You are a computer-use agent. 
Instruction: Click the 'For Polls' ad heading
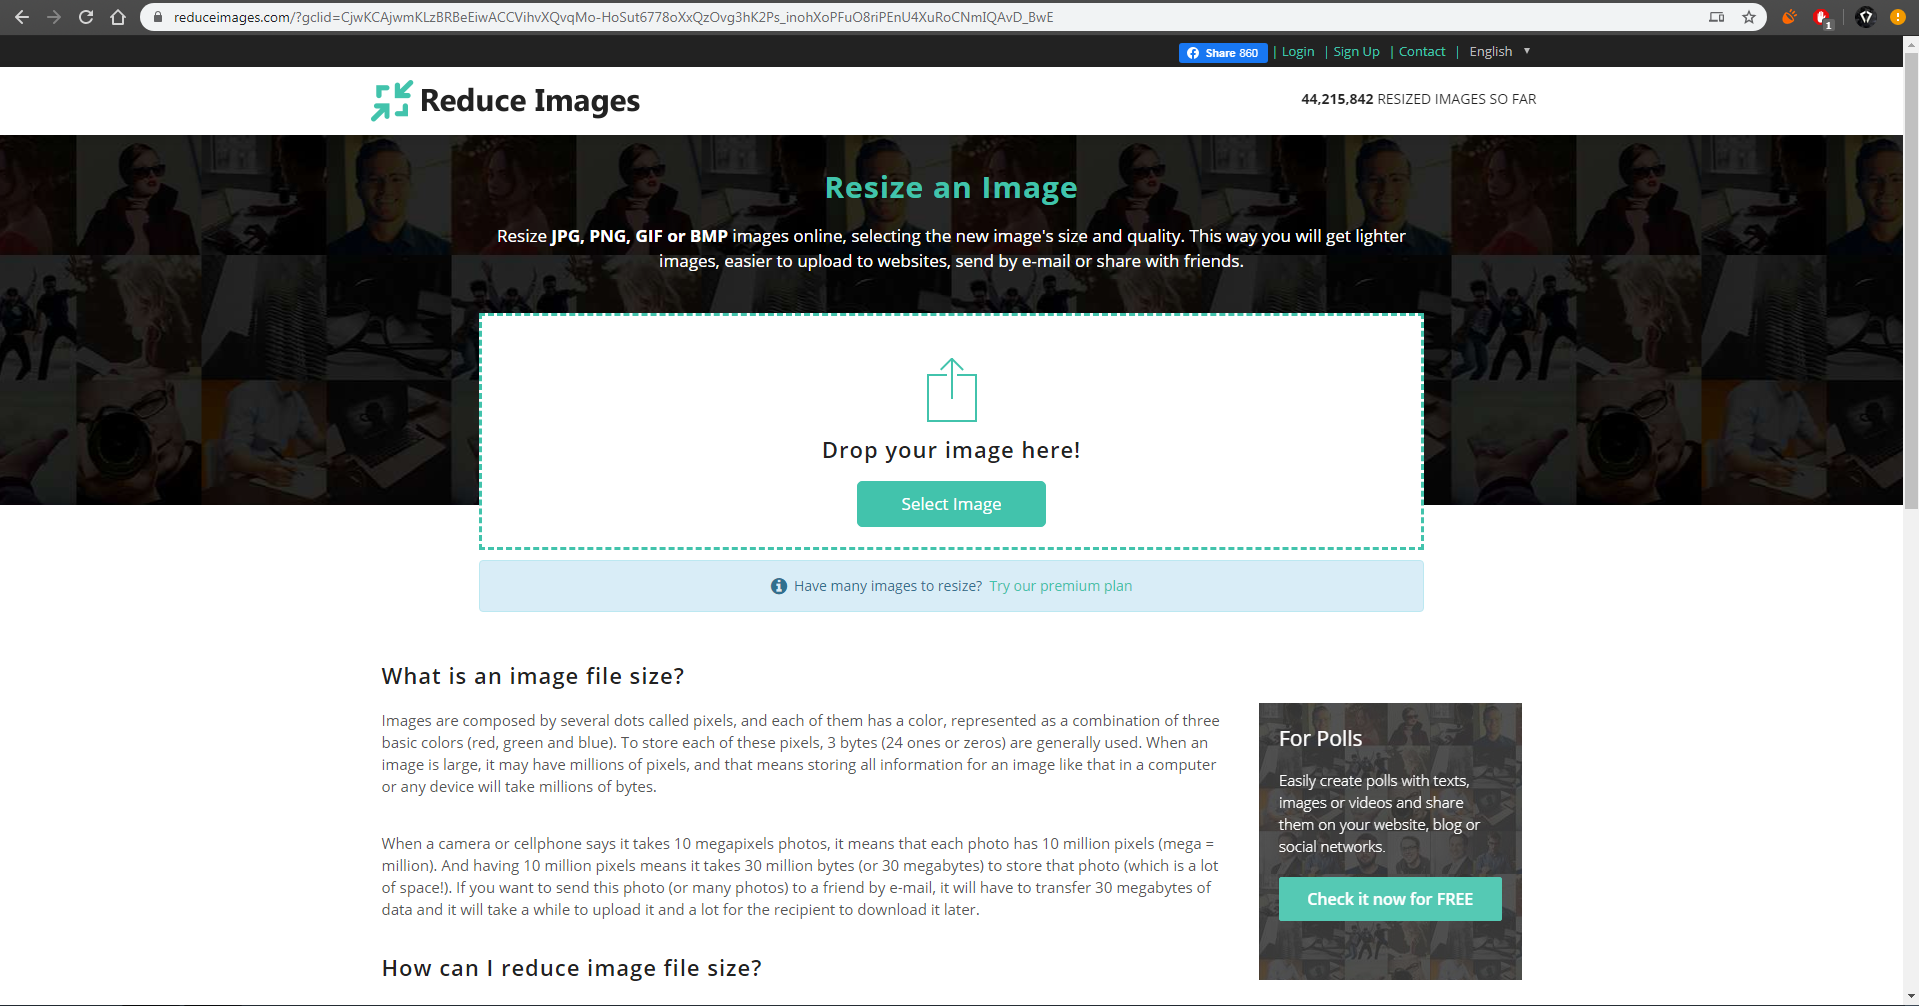tap(1320, 738)
